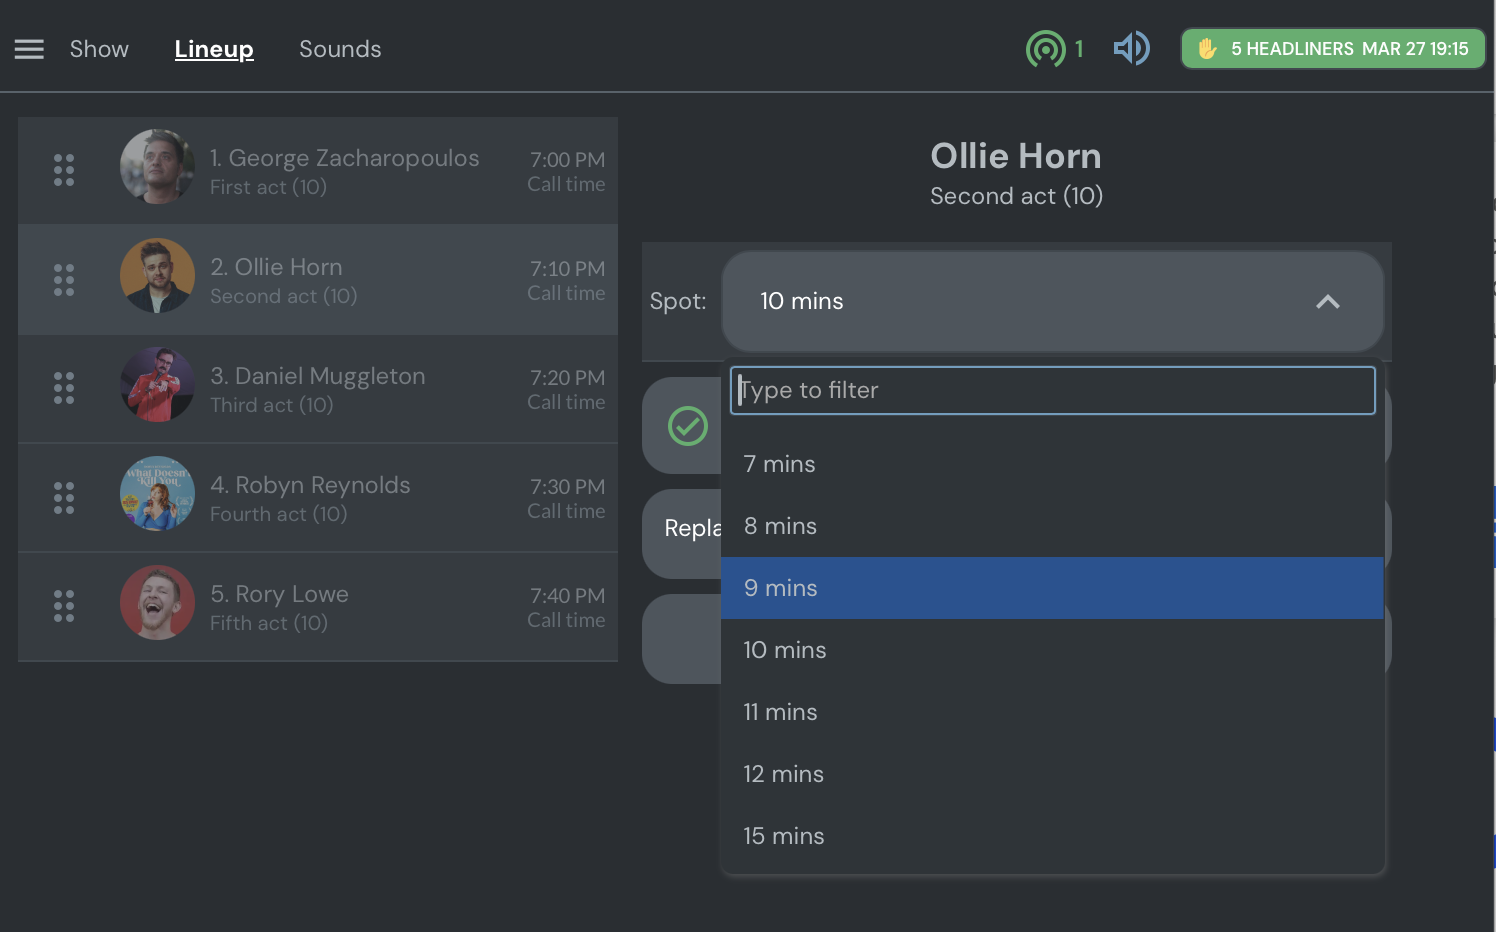Click the green checkmark circle icon

(688, 426)
